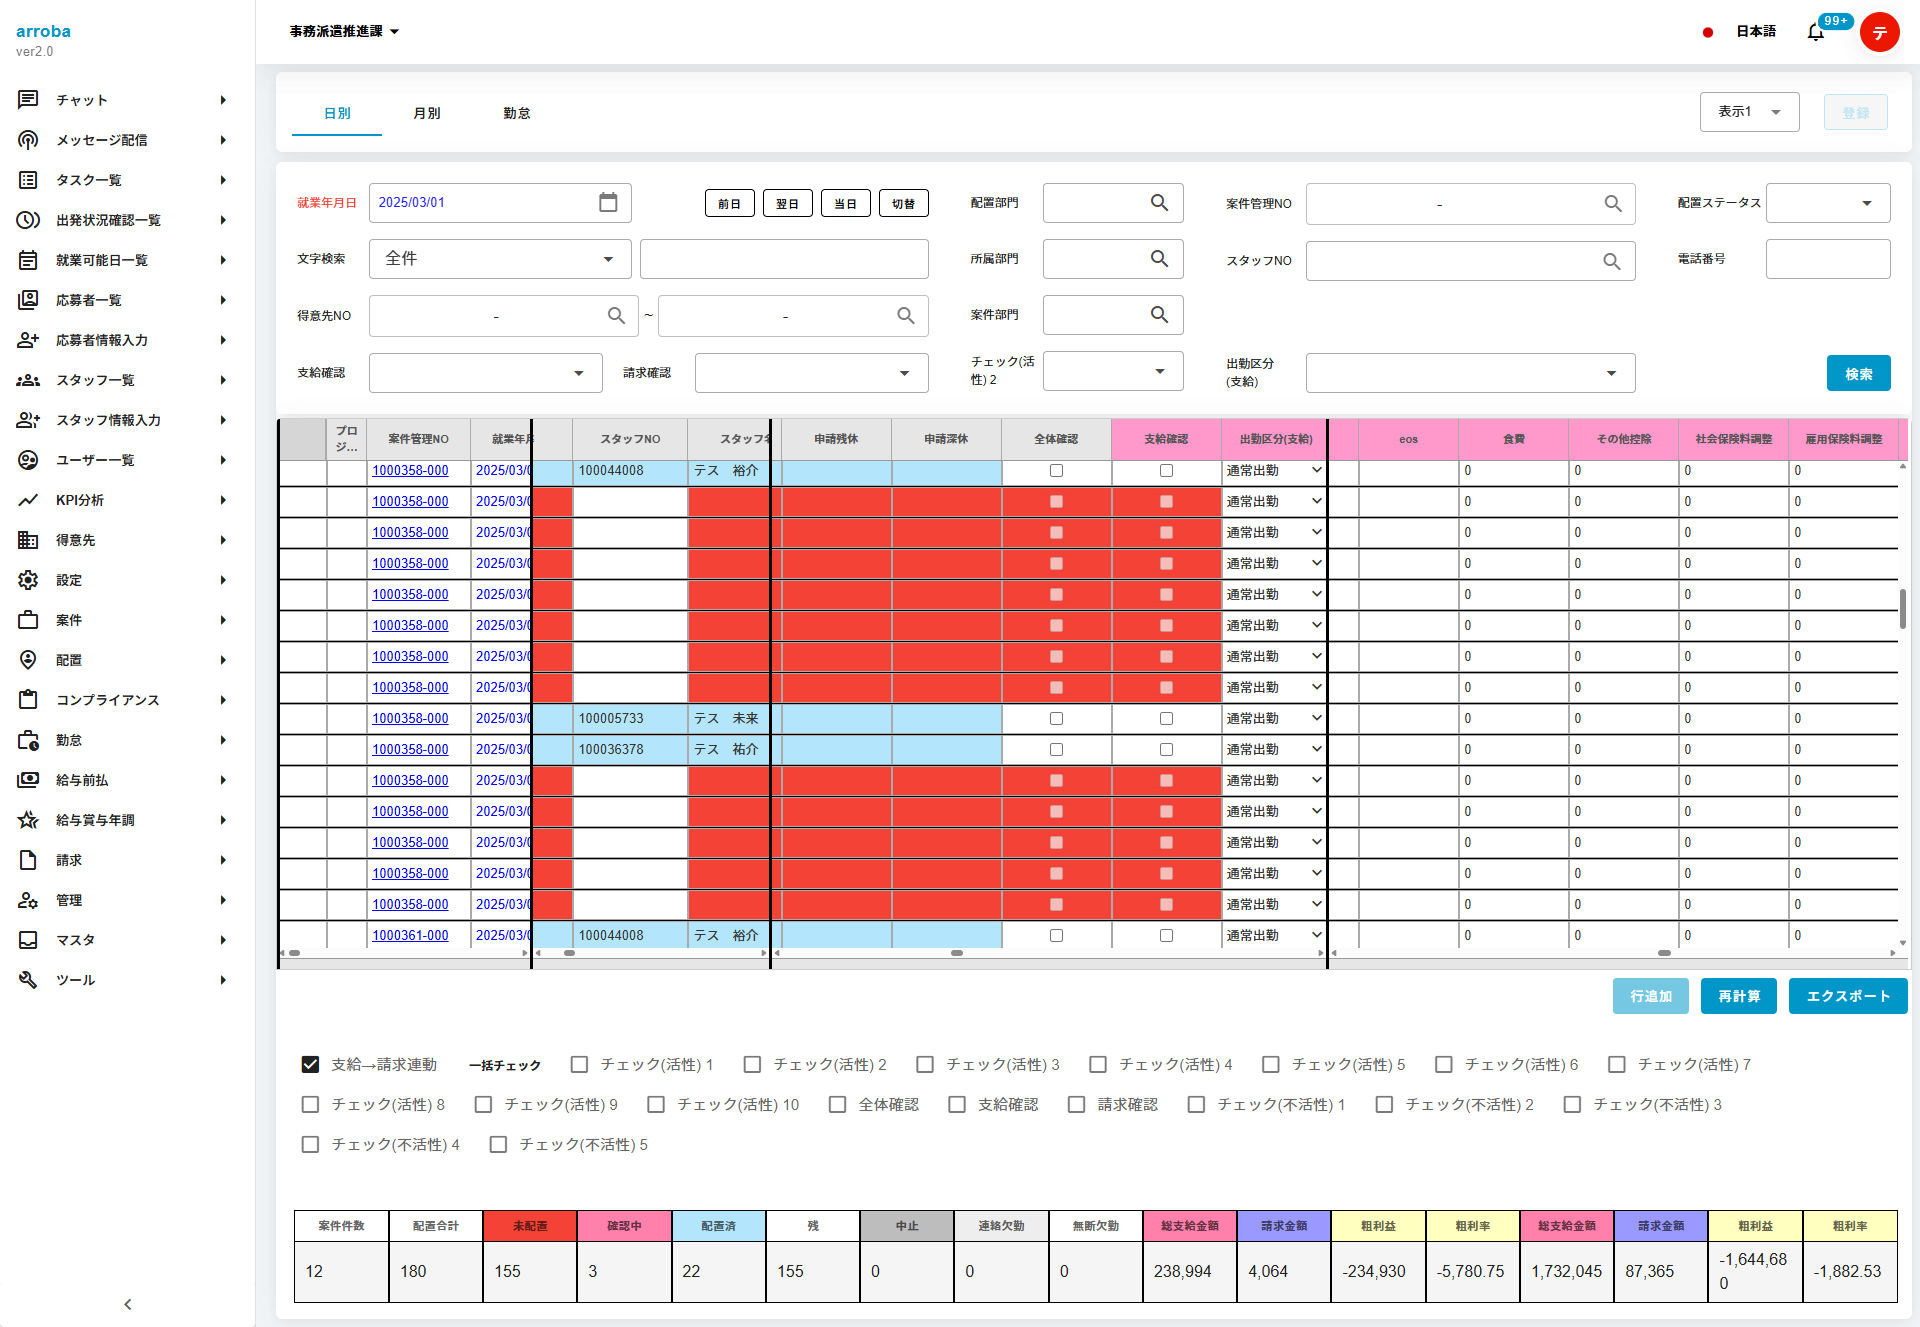1920x1327 pixels.
Task: Click the 検索 search button
Action: tap(1858, 374)
